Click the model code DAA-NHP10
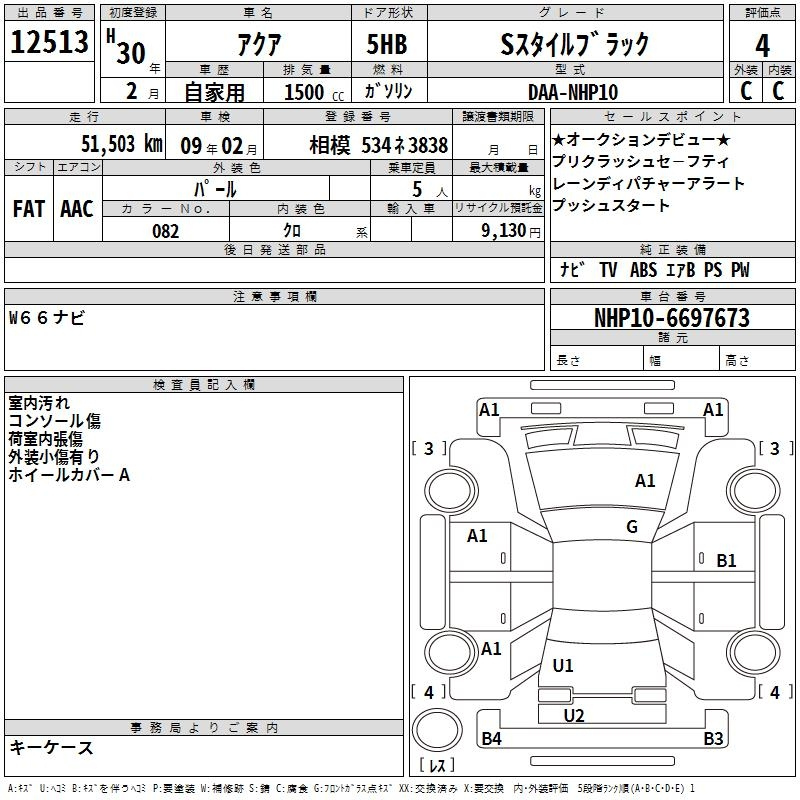Screen dimensions: 800x800 (573, 92)
